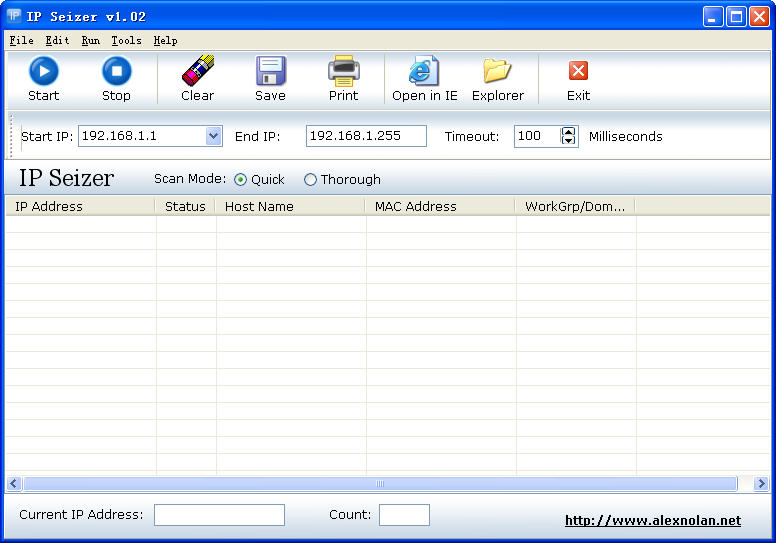Switch to Thorough scan mode

310,180
